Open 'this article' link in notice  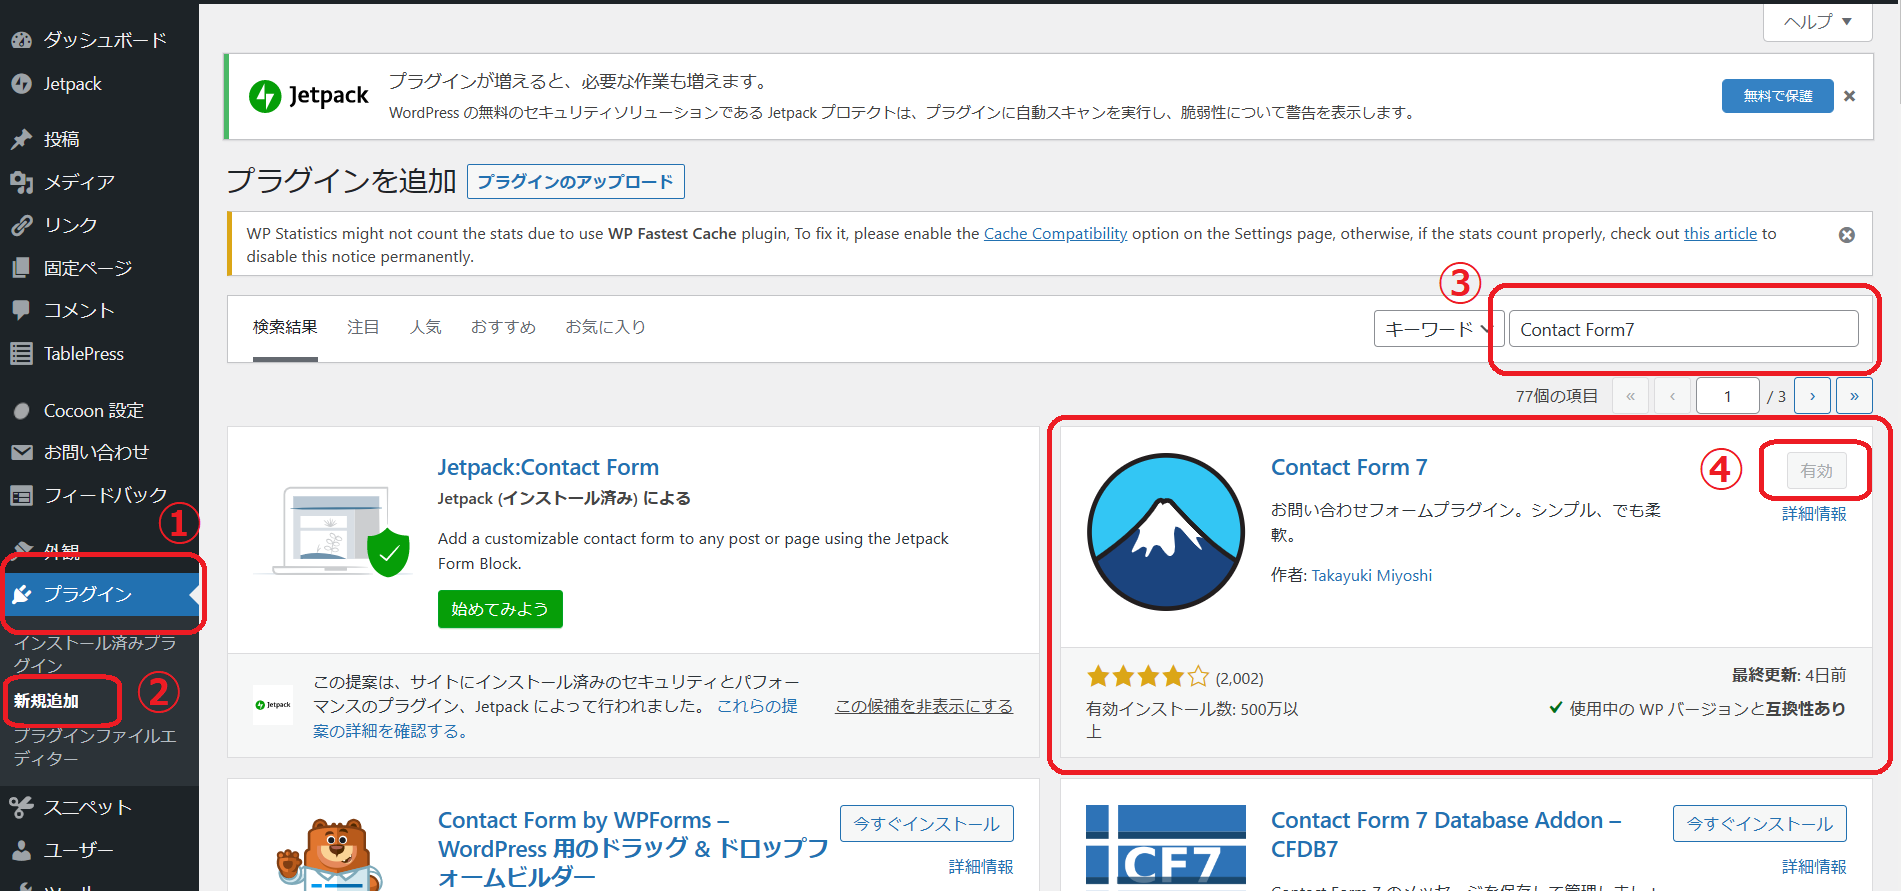tap(1720, 234)
